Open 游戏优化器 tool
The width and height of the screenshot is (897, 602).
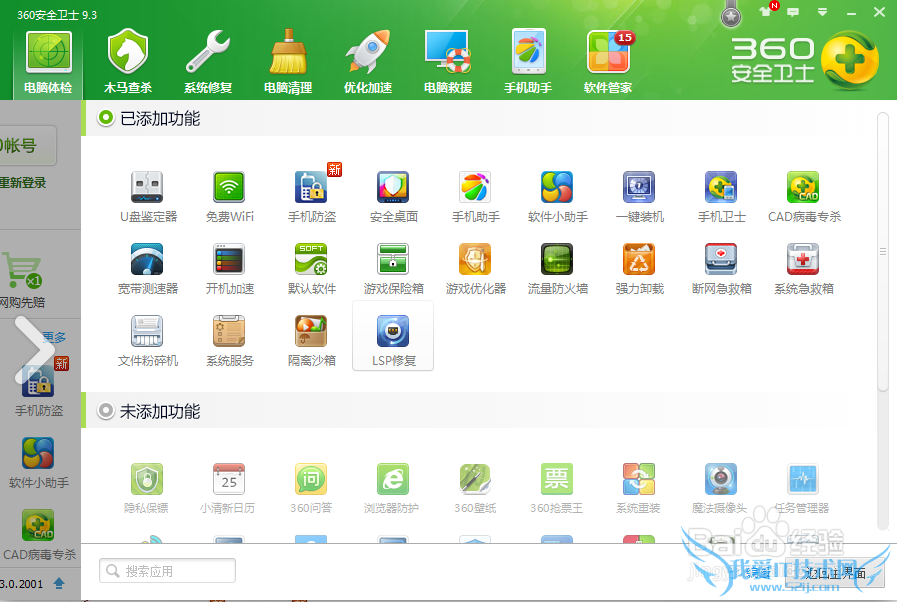click(x=475, y=270)
